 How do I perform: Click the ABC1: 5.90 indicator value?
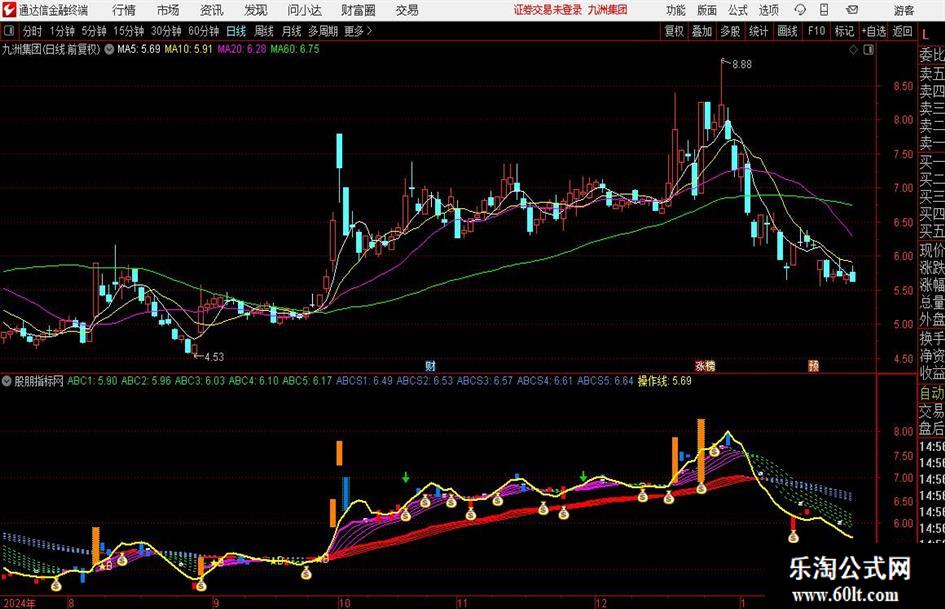[x=92, y=381]
